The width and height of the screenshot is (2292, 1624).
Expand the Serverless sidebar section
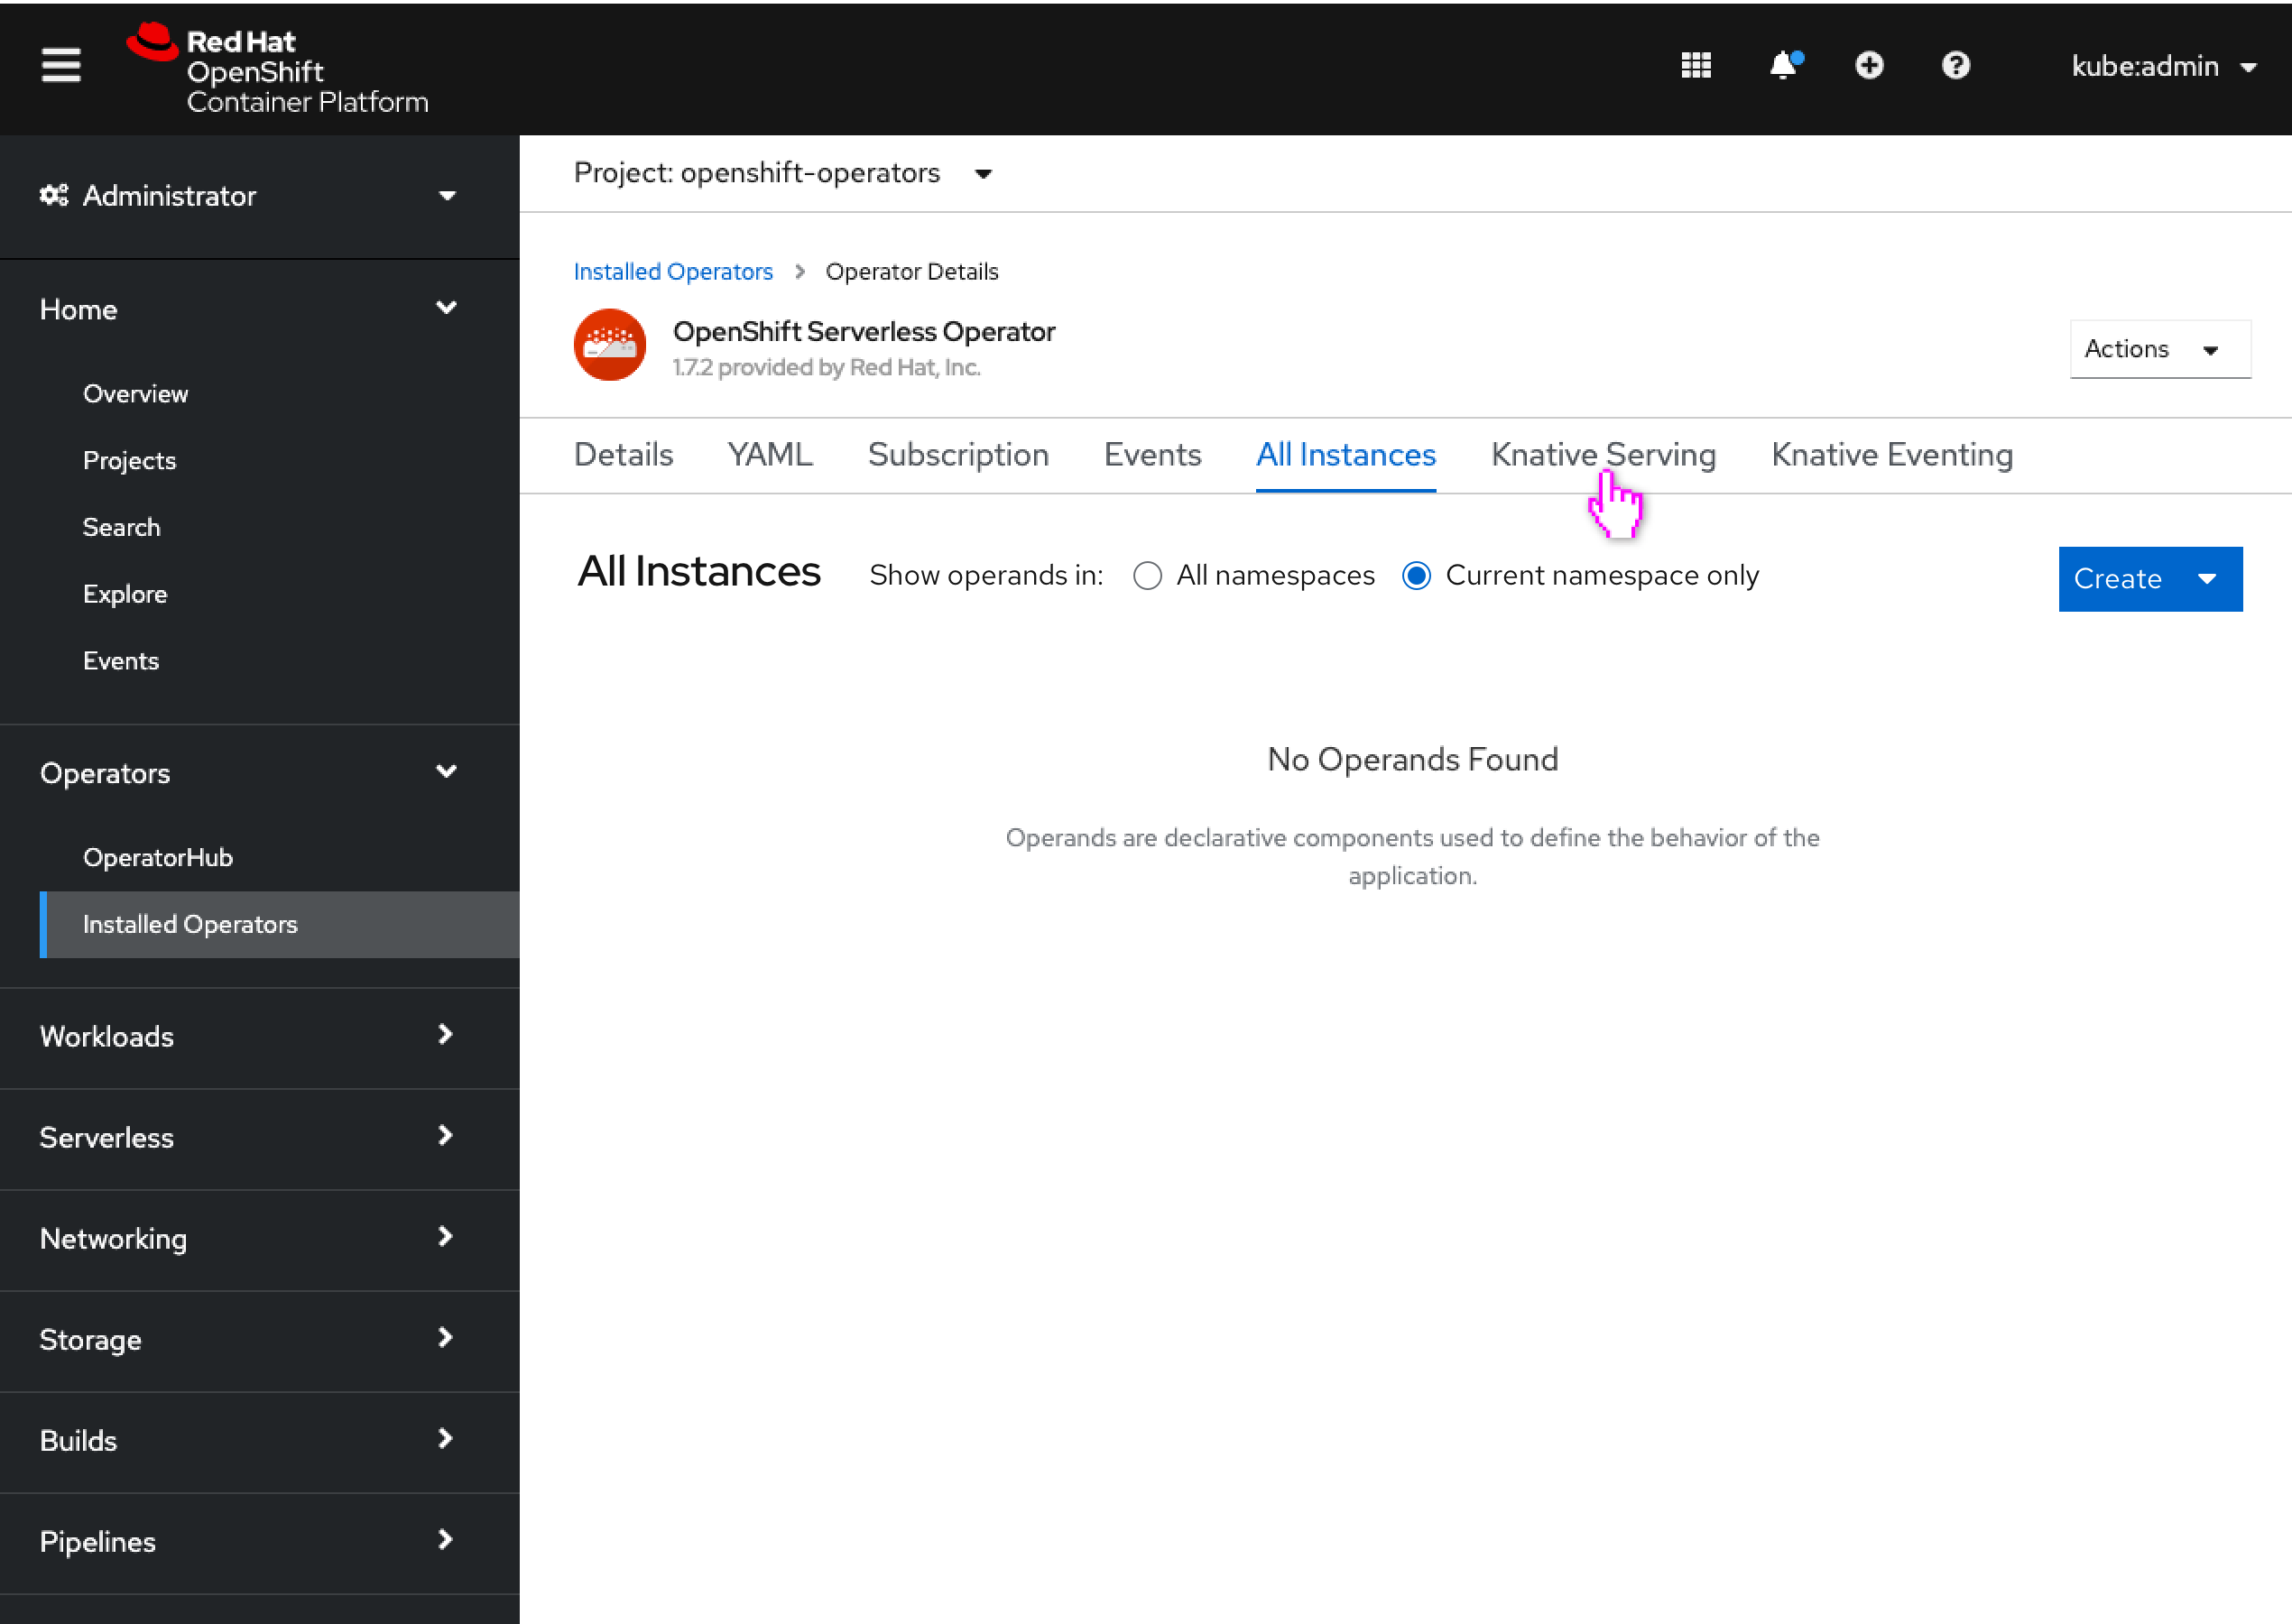254,1139
